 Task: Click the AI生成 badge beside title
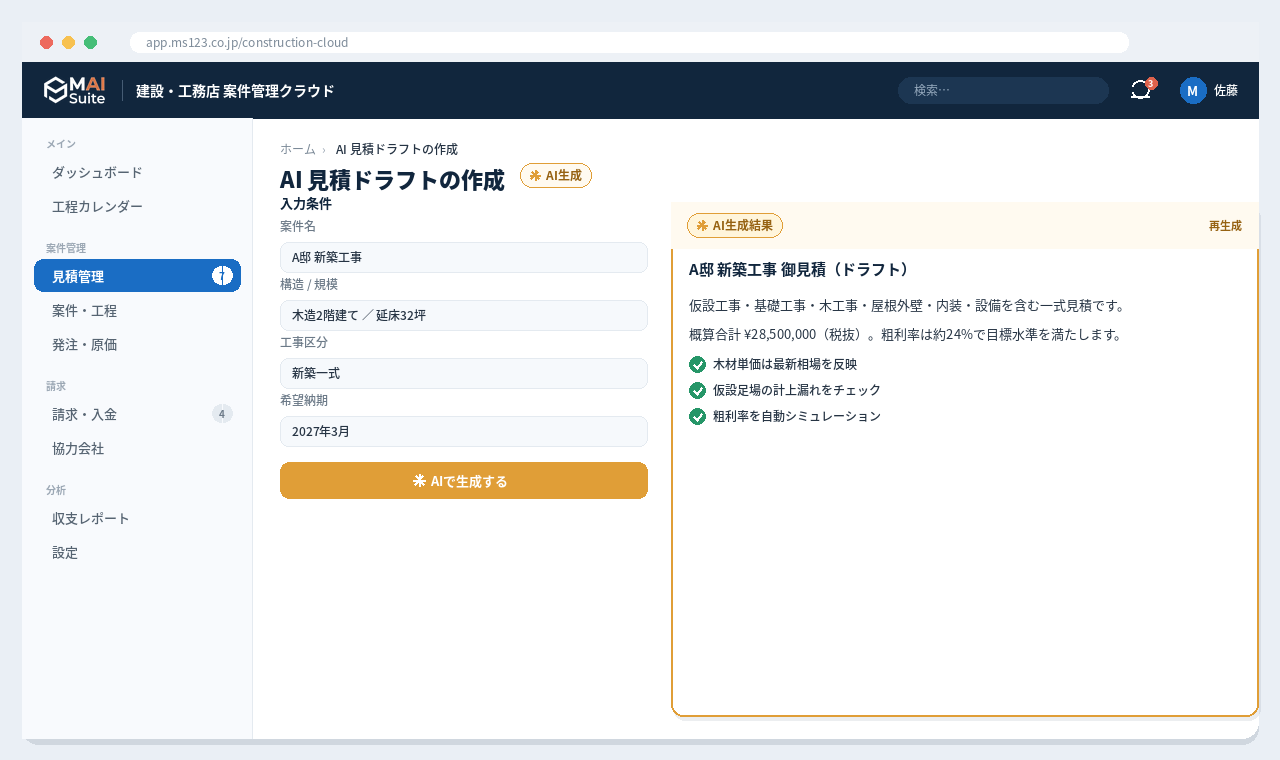pyautogui.click(x=556, y=175)
